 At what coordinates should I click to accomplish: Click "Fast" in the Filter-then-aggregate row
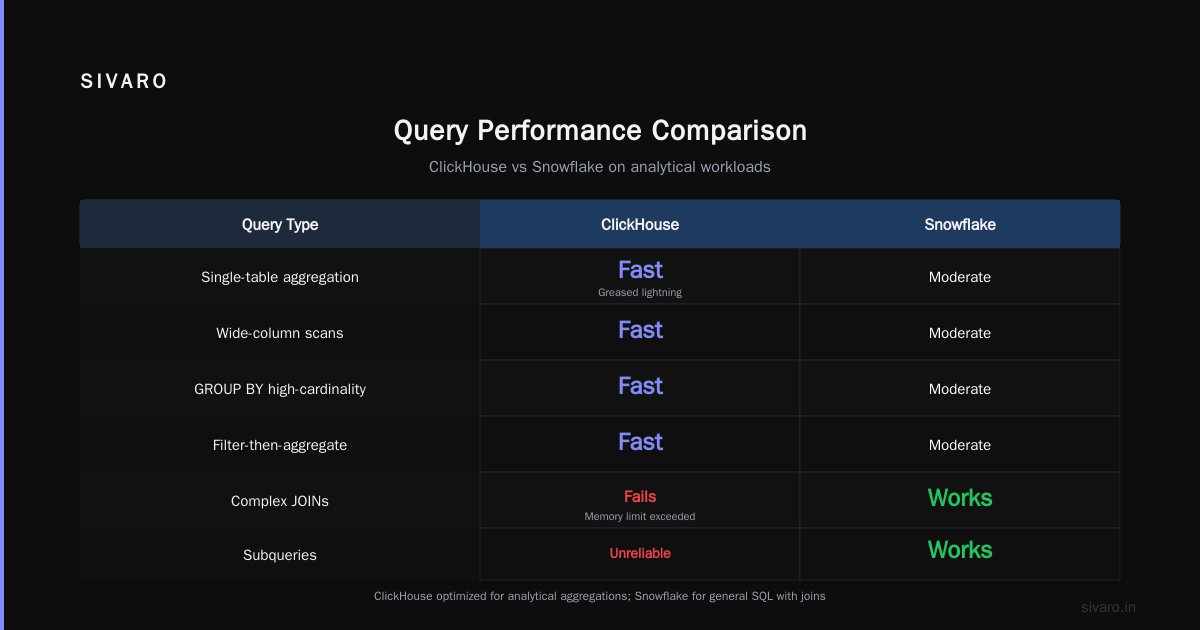[640, 442]
